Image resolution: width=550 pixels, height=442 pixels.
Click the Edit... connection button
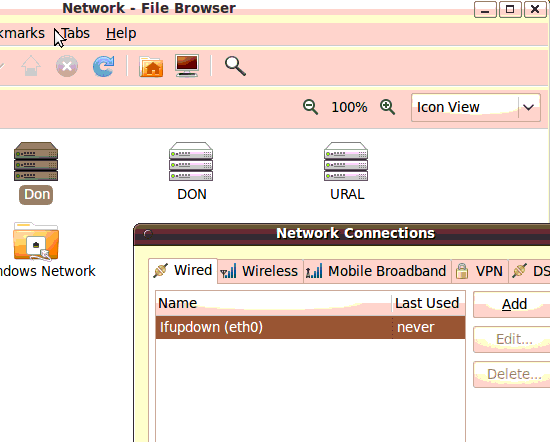pyautogui.click(x=512, y=339)
